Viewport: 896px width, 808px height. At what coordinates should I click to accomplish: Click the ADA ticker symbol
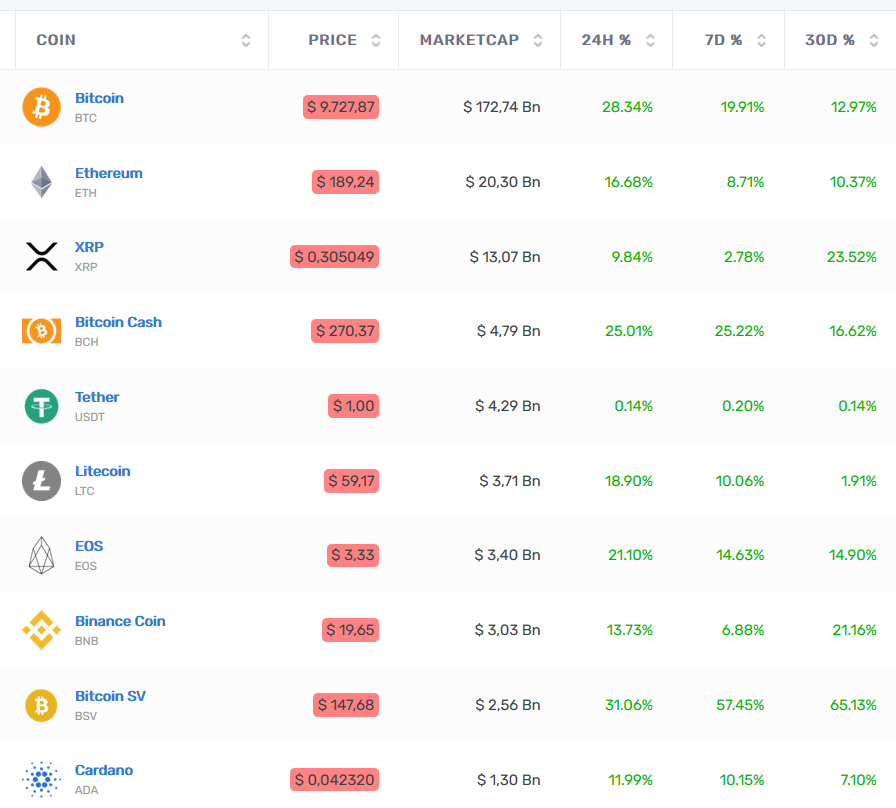[86, 790]
